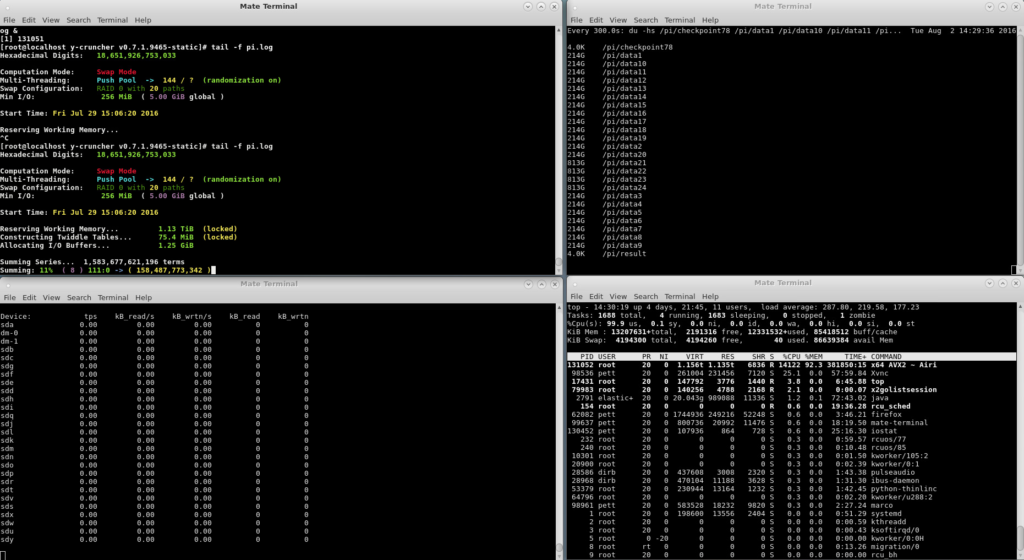Open Terminal menu in pi.log terminal window
This screenshot has width=1024, height=560.
(x=112, y=20)
